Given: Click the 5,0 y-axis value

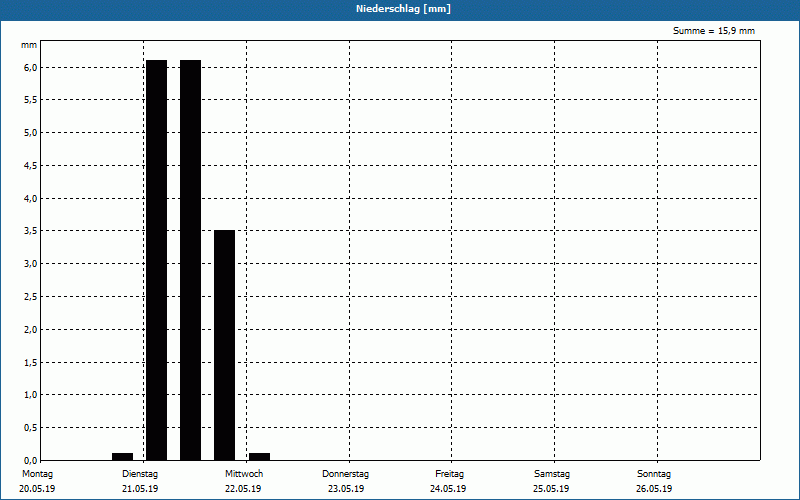Looking at the screenshot, I should (30, 133).
